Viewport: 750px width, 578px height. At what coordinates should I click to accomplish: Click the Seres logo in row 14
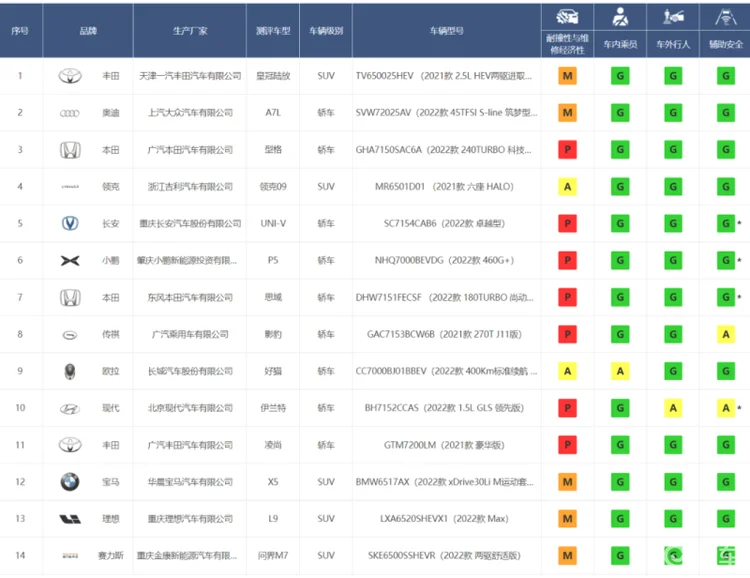coord(70,556)
